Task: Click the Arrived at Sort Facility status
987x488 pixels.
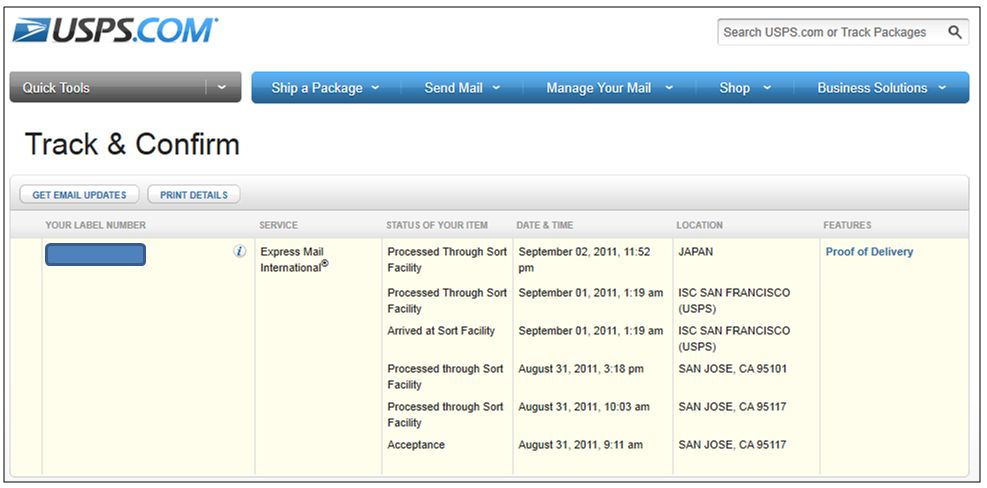Action: pyautogui.click(x=441, y=331)
